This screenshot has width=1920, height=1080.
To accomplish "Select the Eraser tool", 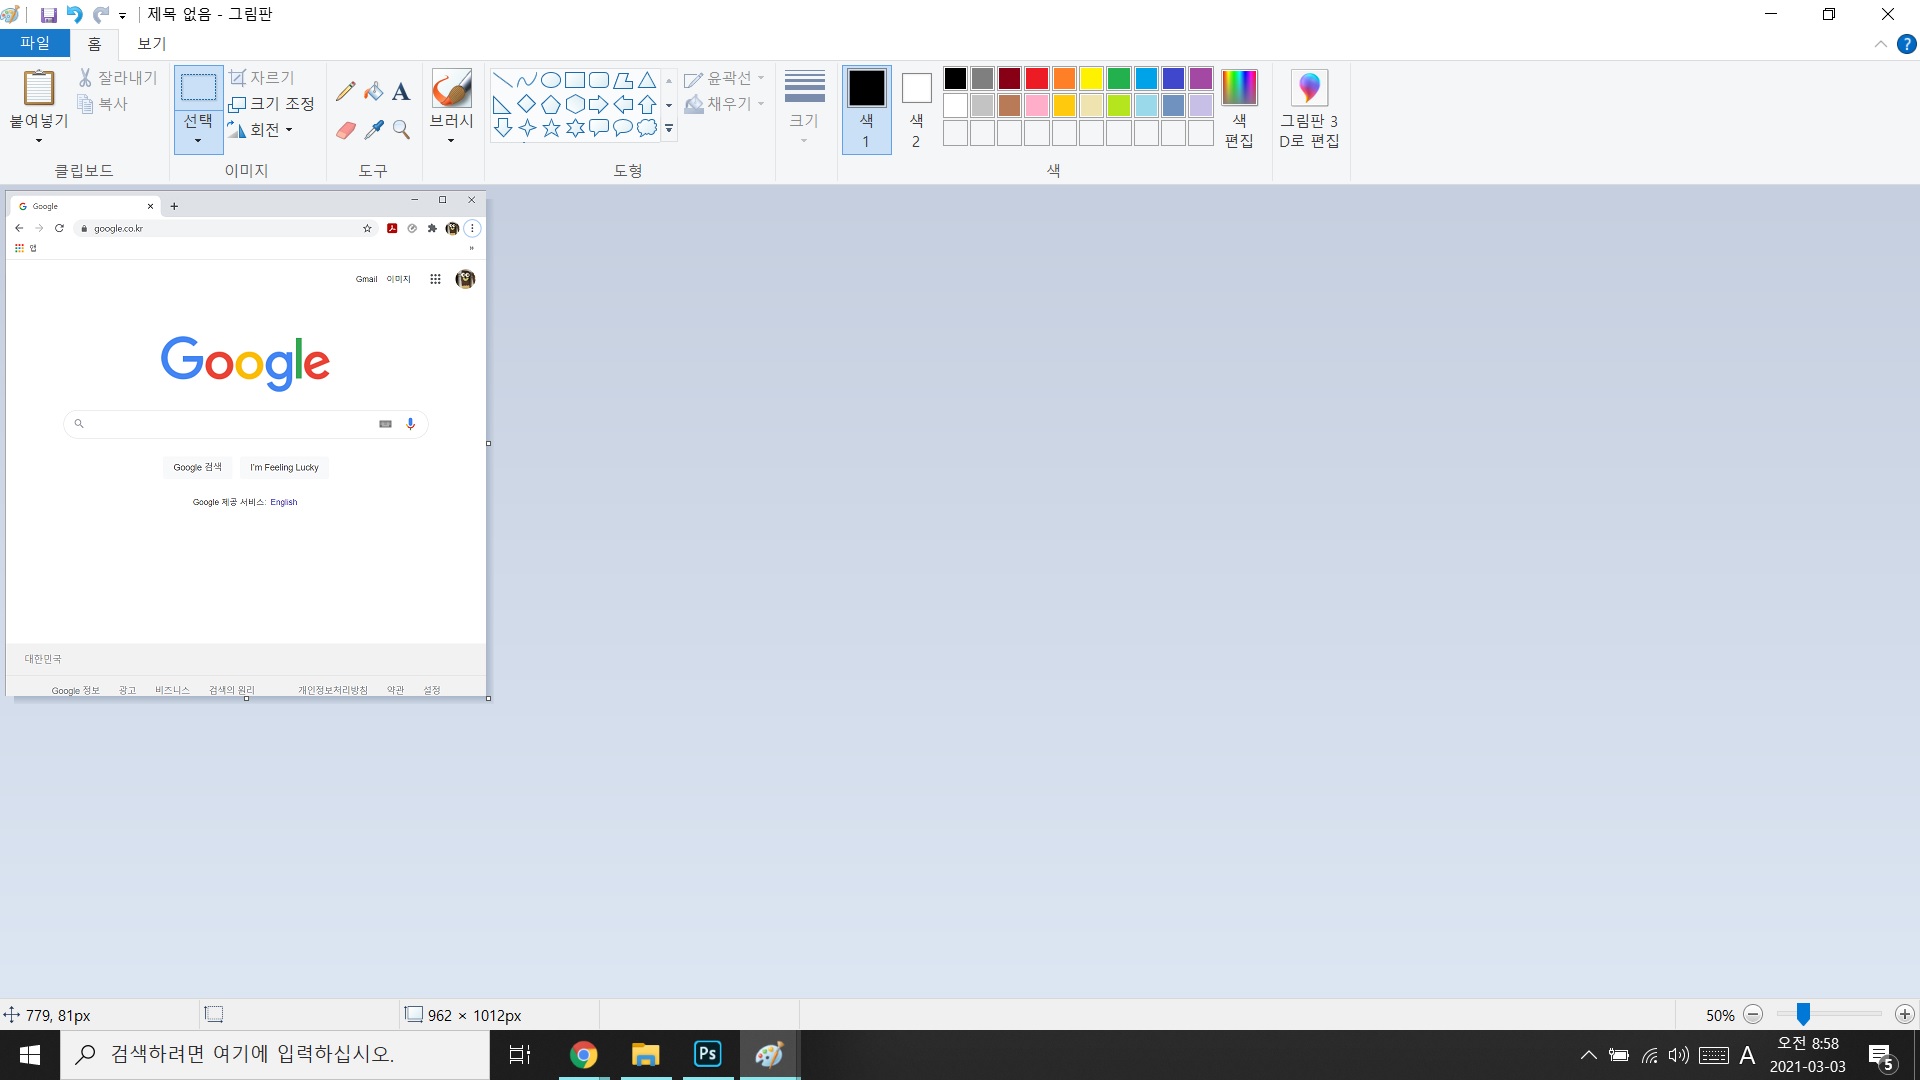I will pos(345,130).
